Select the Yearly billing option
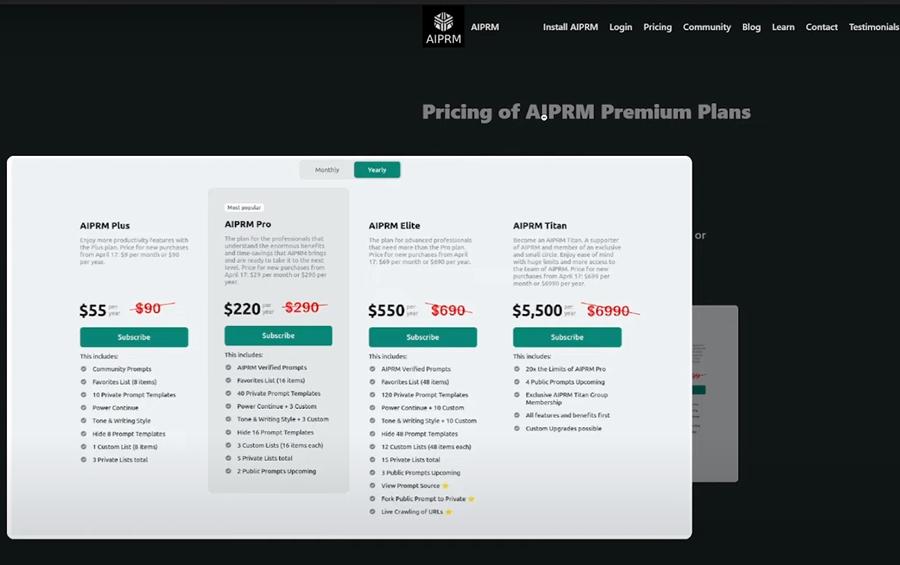This screenshot has width=900, height=565. coord(377,170)
